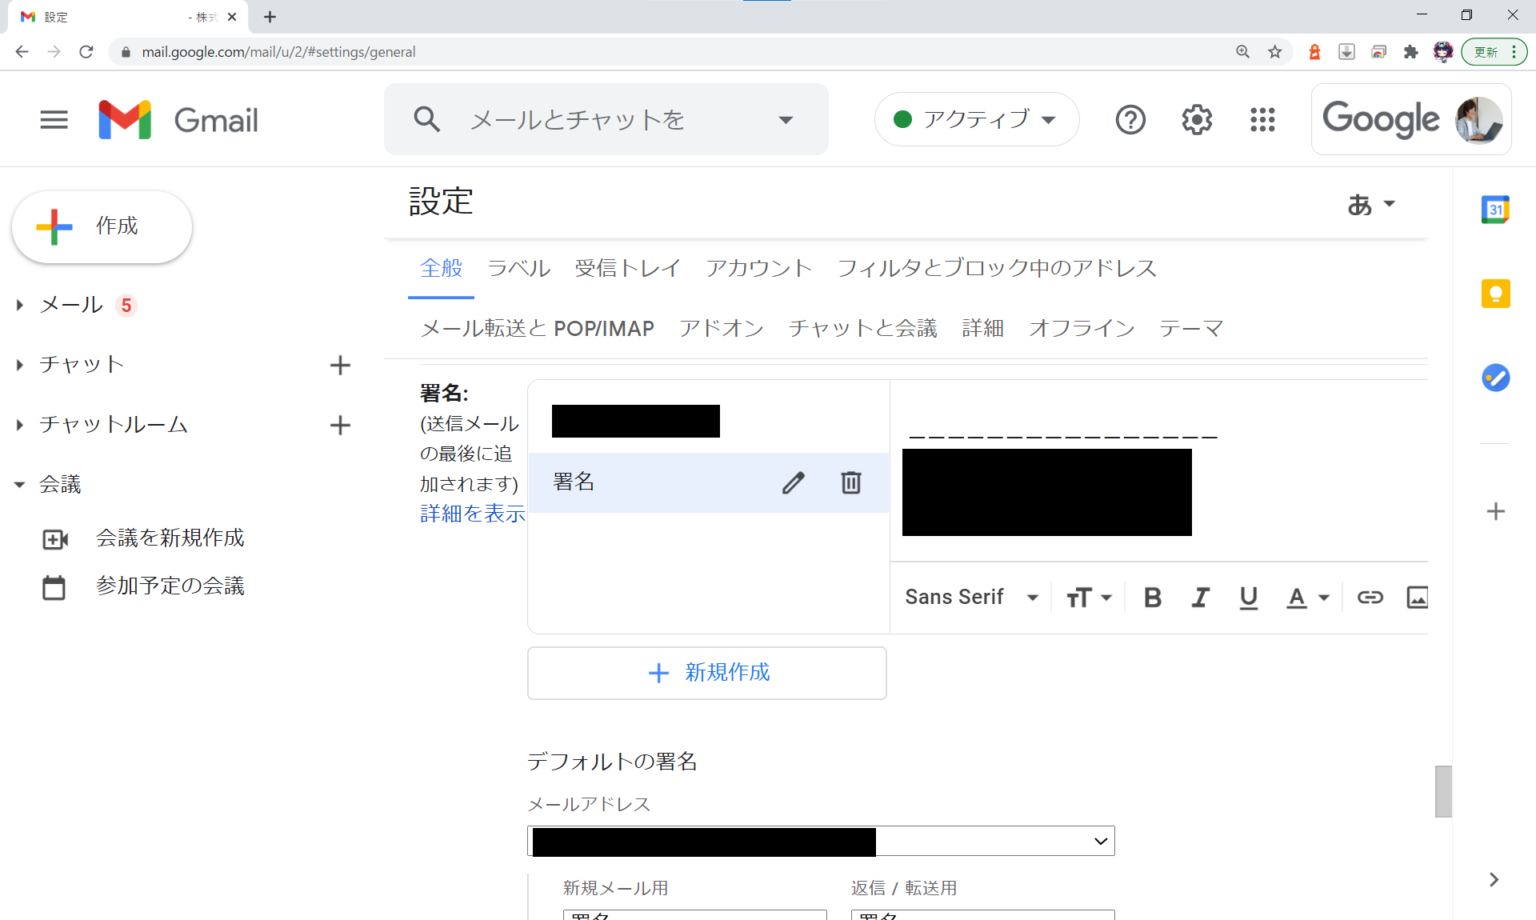Open the default signature email address dropdown

click(820, 841)
